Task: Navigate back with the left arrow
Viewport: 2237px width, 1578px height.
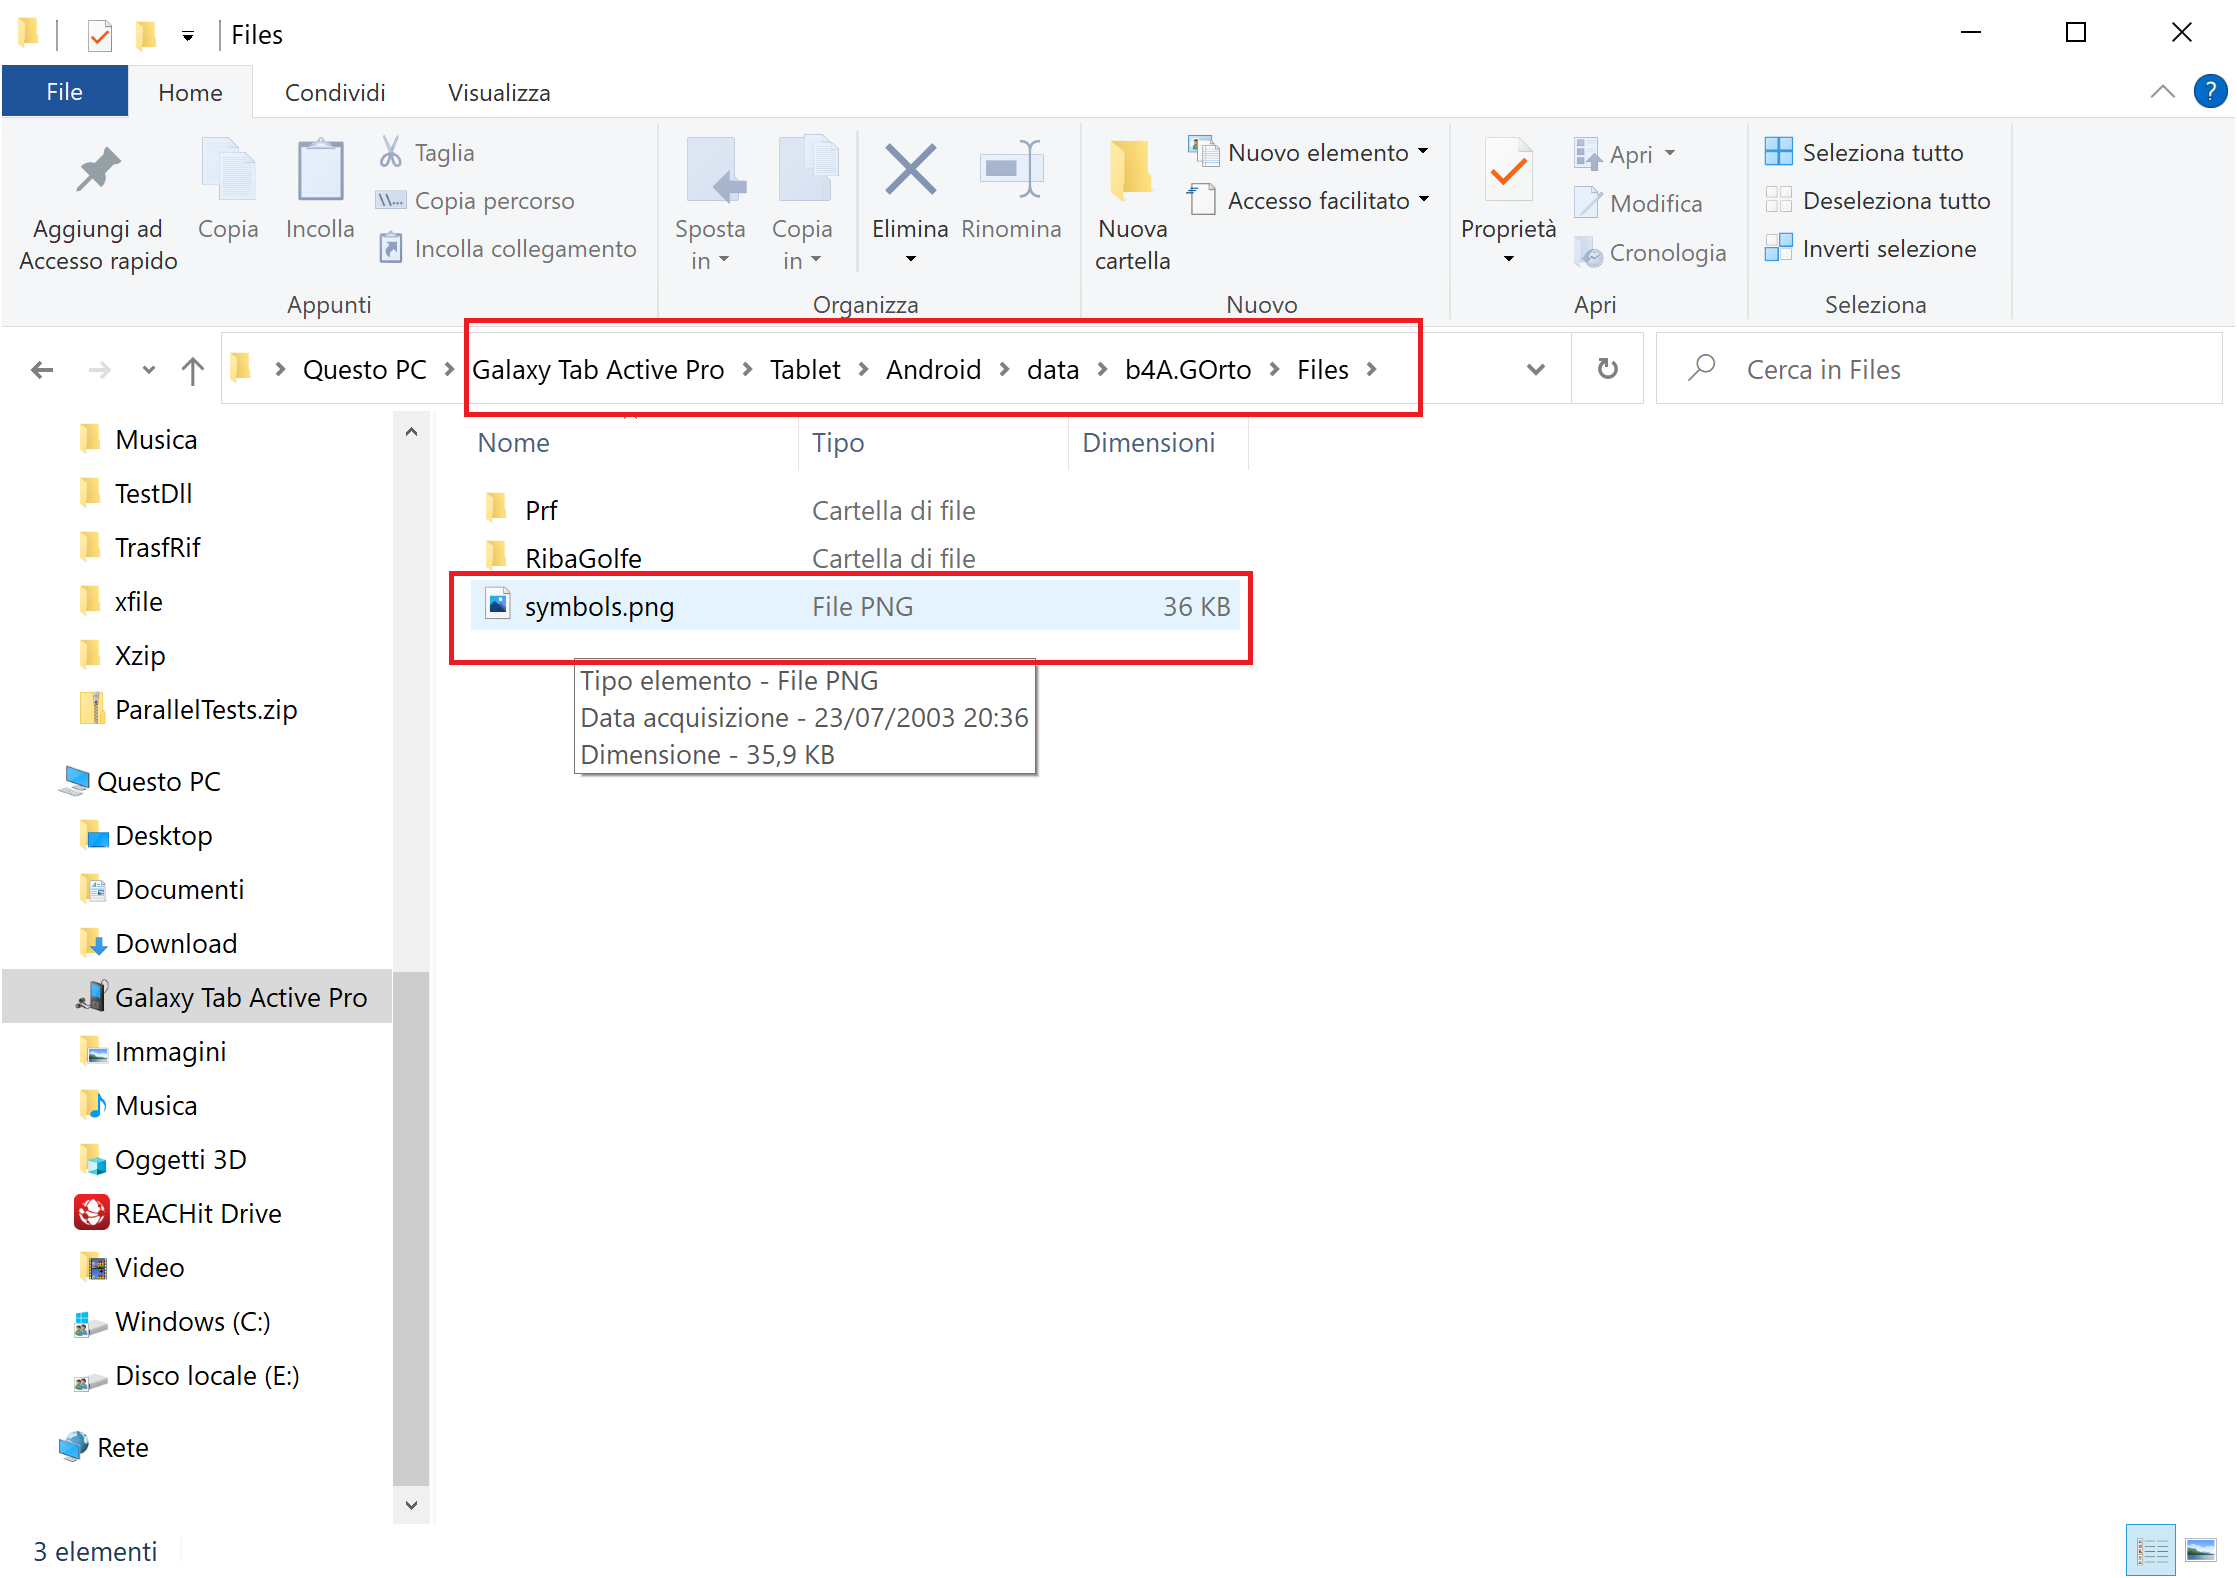Action: coord(42,370)
